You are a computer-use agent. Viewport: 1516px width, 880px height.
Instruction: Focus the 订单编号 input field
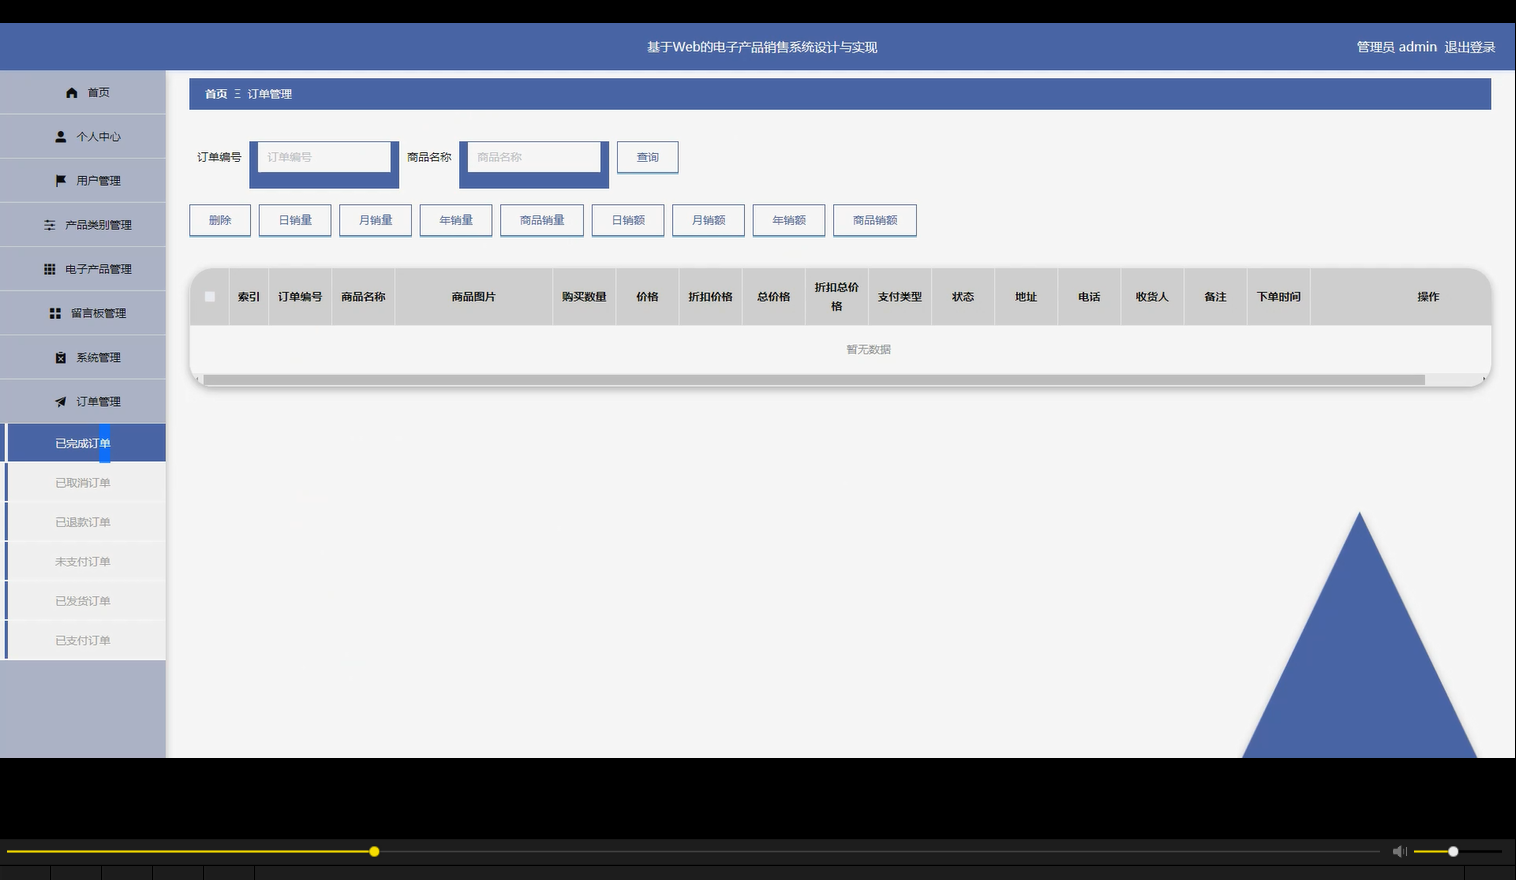(324, 157)
